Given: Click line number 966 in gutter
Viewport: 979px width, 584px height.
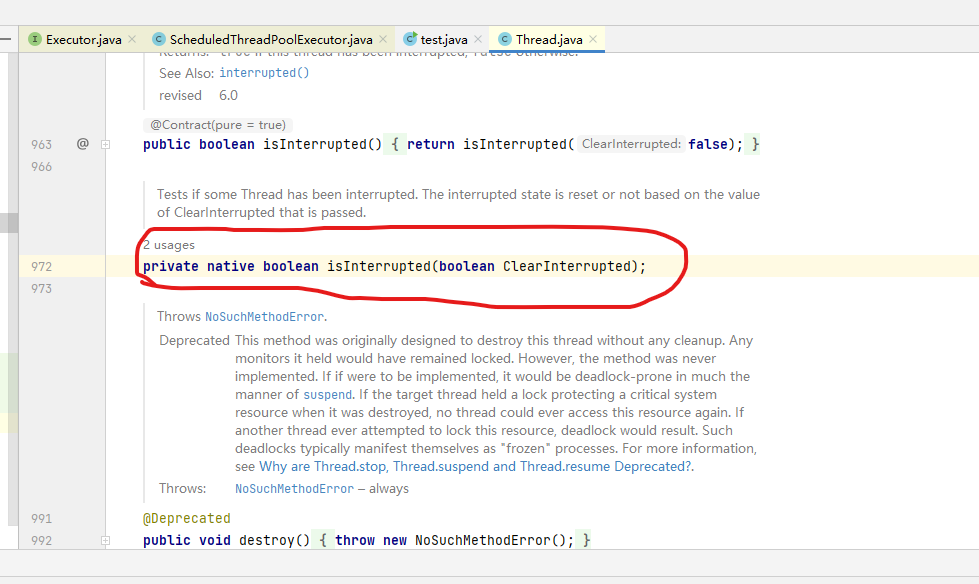Looking at the screenshot, I should 41,167.
